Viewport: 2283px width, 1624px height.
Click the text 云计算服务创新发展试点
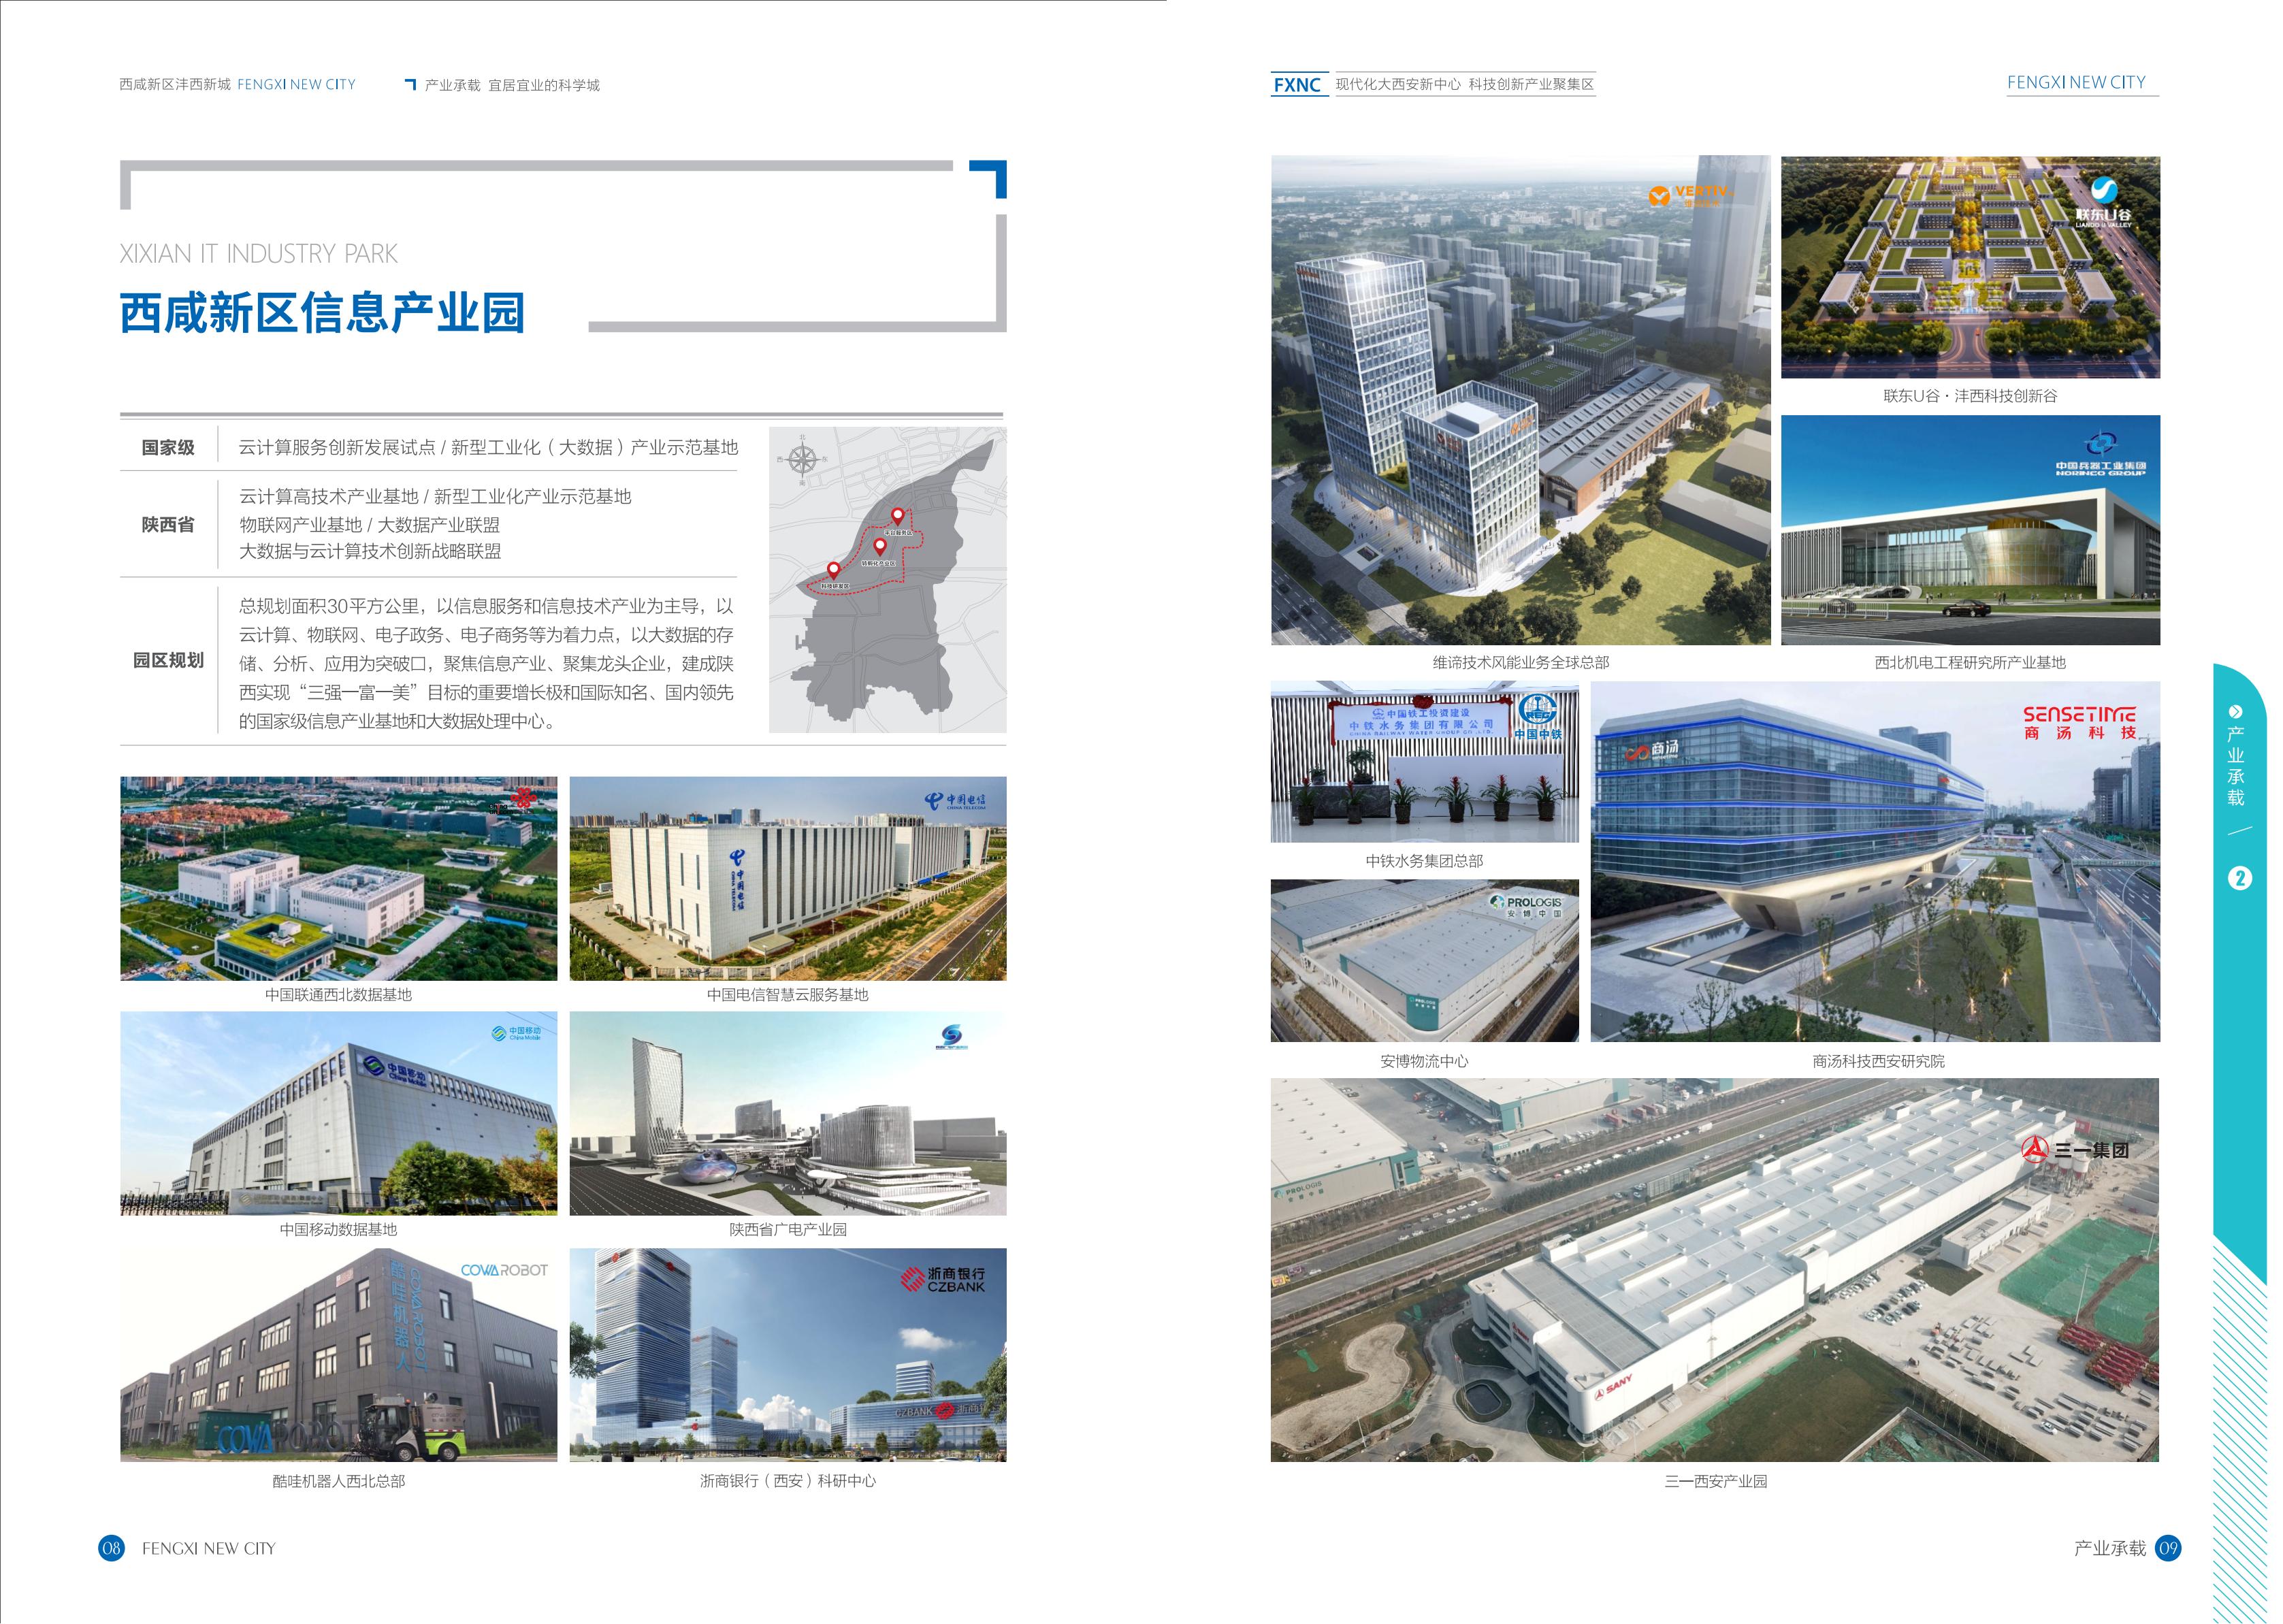(337, 447)
